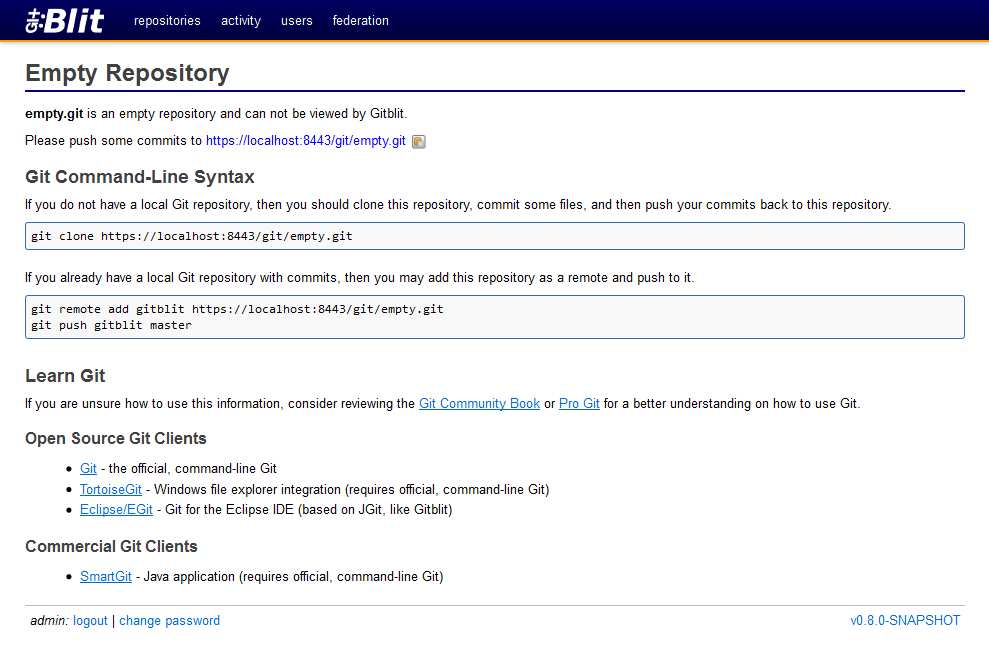Navigate to federation page
The width and height of the screenshot is (989, 656).
click(361, 21)
